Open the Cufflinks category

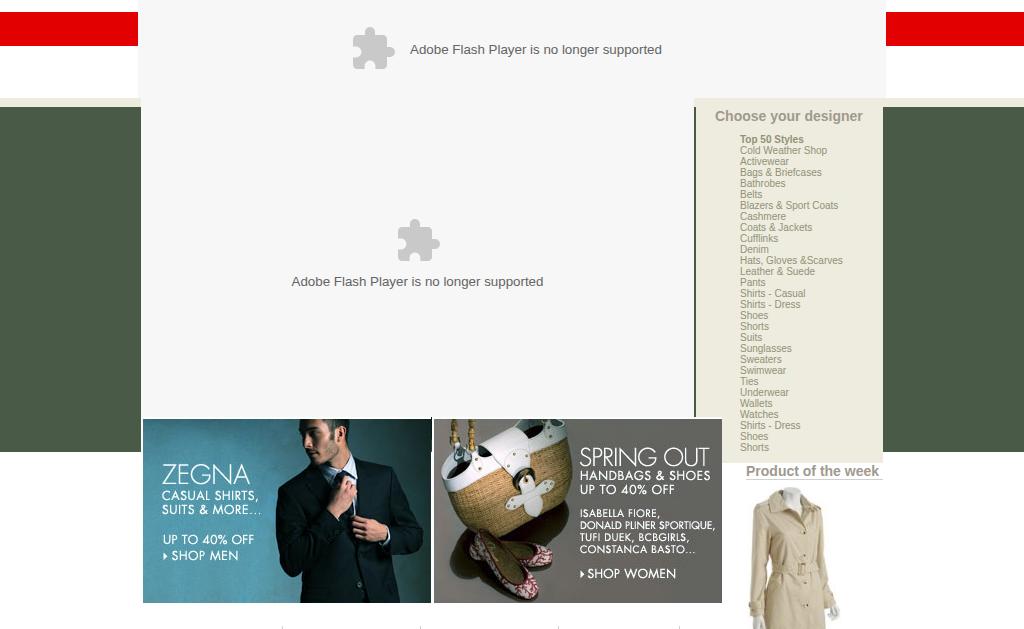pos(759,238)
